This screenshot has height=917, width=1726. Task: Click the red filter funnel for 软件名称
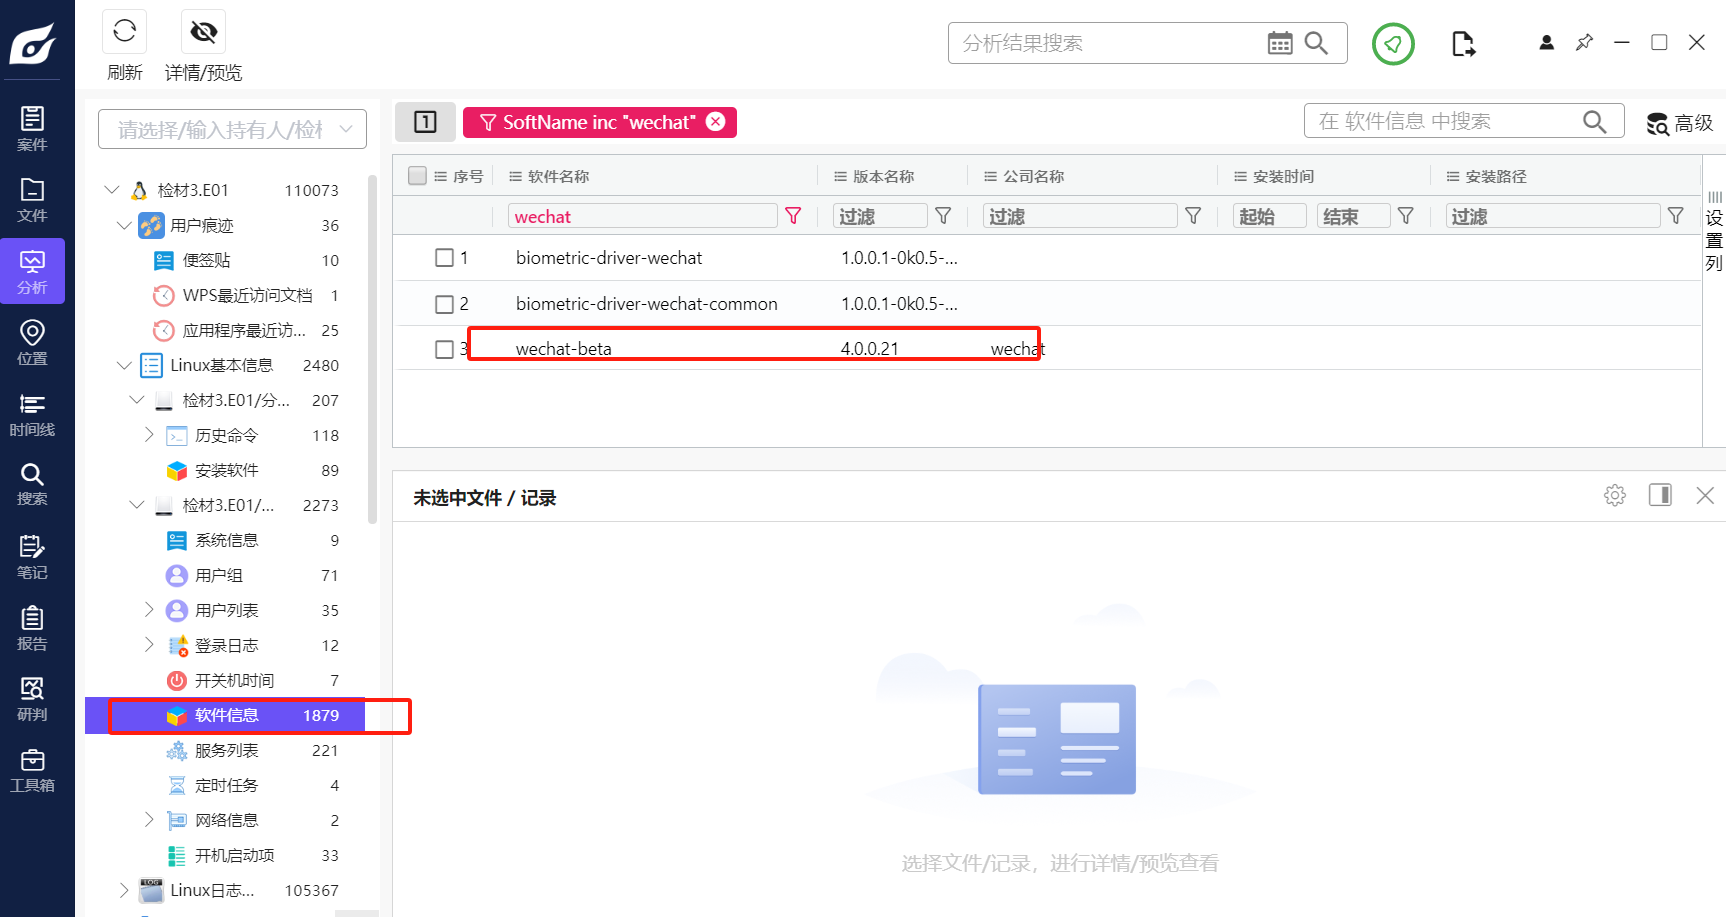793,216
